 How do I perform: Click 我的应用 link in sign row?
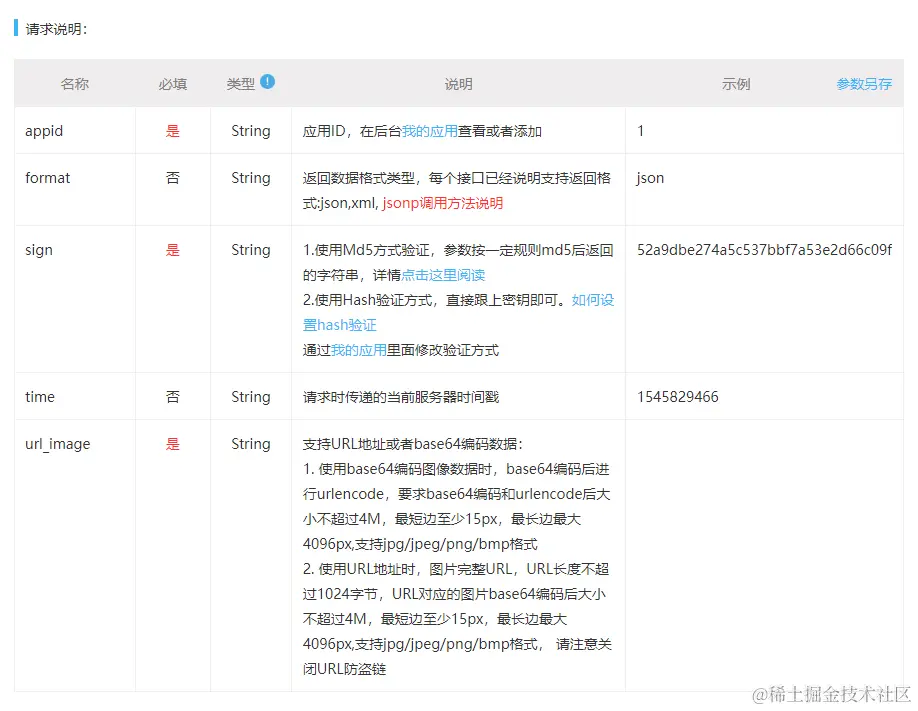pos(359,350)
